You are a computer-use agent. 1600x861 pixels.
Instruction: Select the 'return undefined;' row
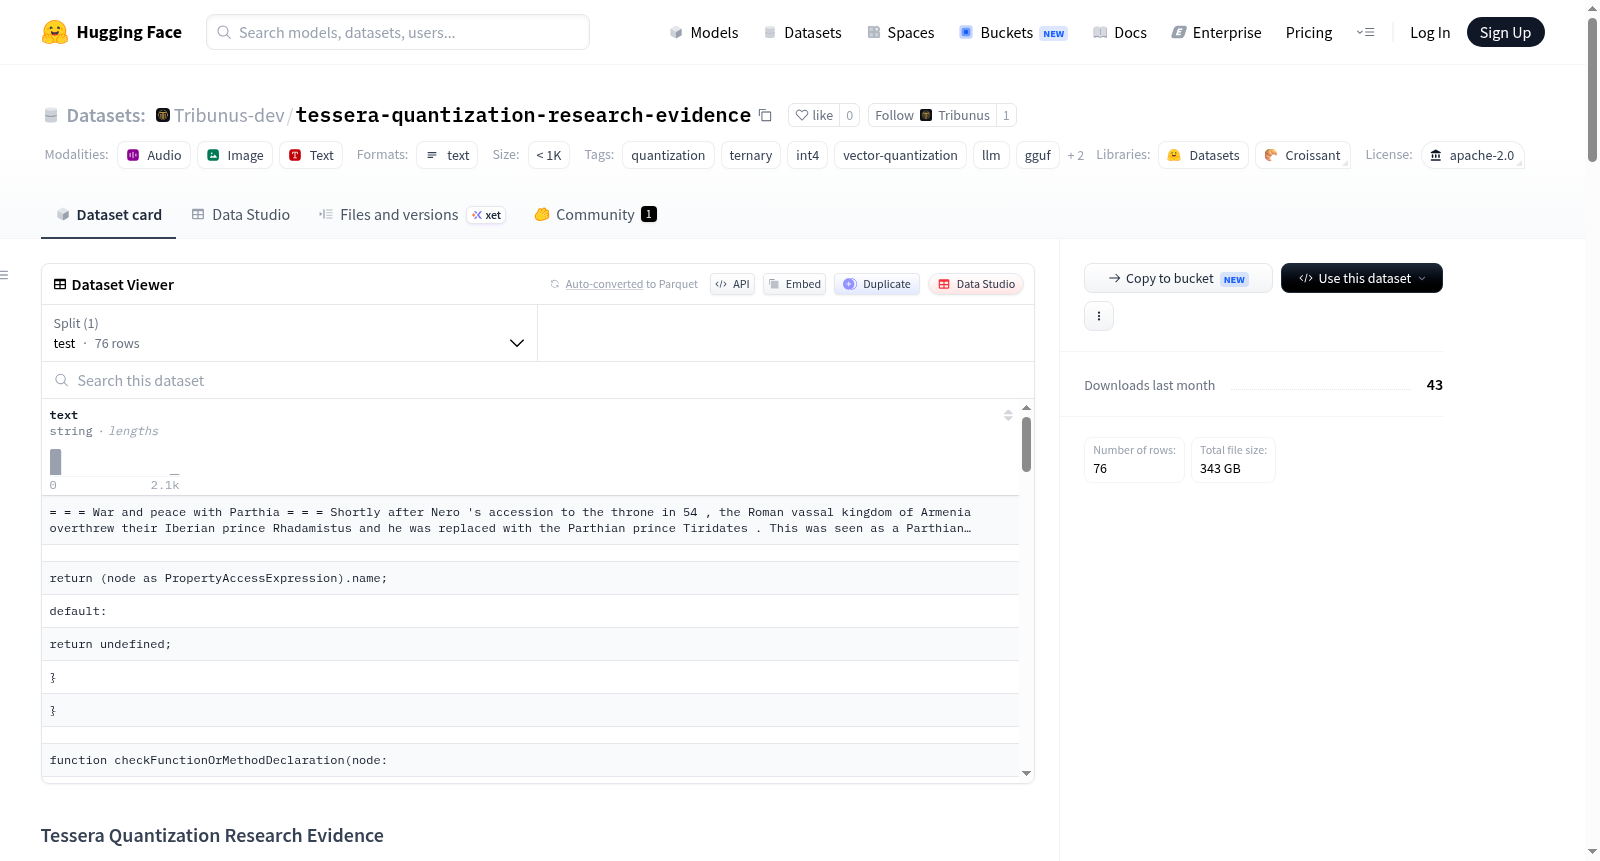click(x=530, y=644)
